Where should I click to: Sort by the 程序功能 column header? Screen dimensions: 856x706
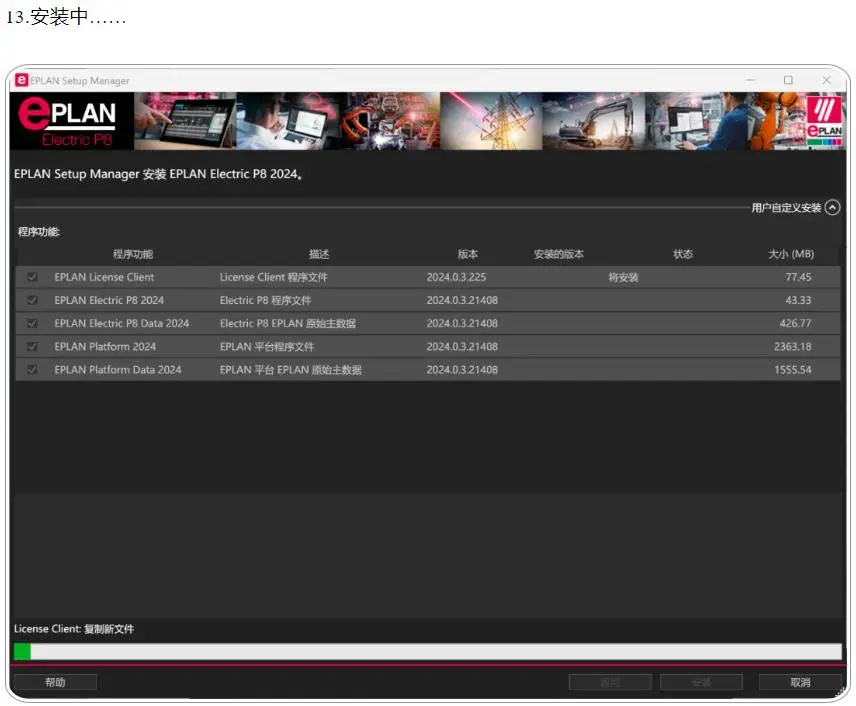133,254
